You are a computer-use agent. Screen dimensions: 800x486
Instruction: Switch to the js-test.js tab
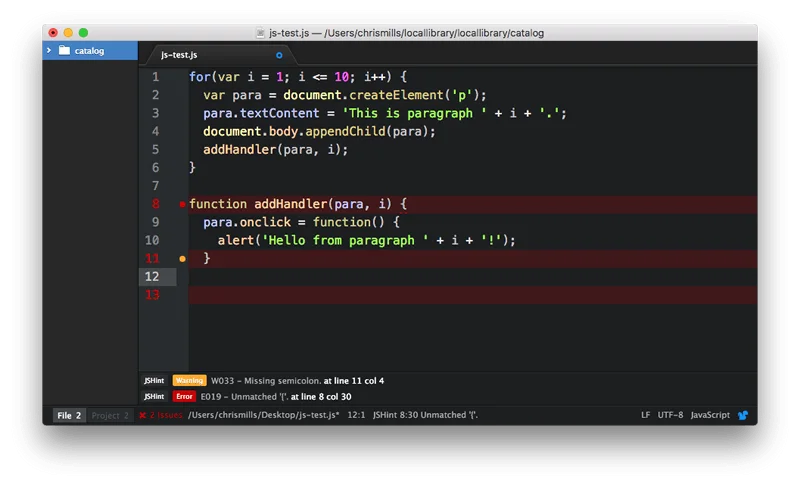click(179, 55)
